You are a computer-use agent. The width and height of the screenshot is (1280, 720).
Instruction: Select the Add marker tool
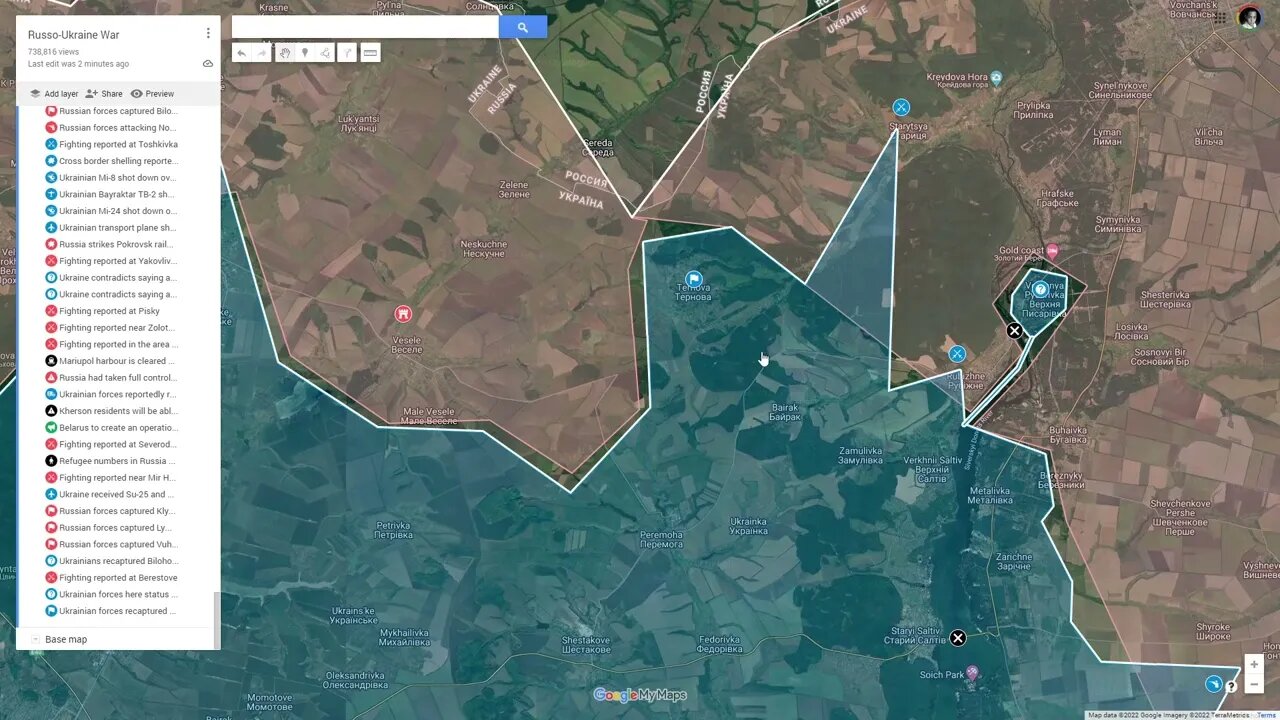pos(305,53)
